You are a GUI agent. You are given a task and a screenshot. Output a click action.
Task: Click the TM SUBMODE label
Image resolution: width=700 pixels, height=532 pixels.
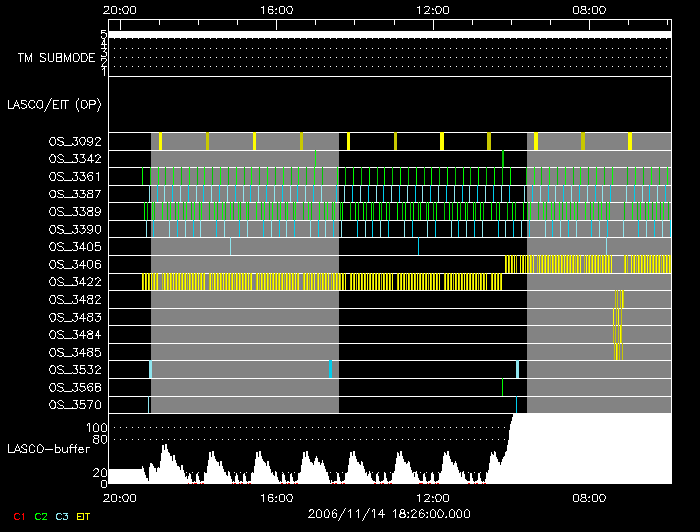click(56, 58)
